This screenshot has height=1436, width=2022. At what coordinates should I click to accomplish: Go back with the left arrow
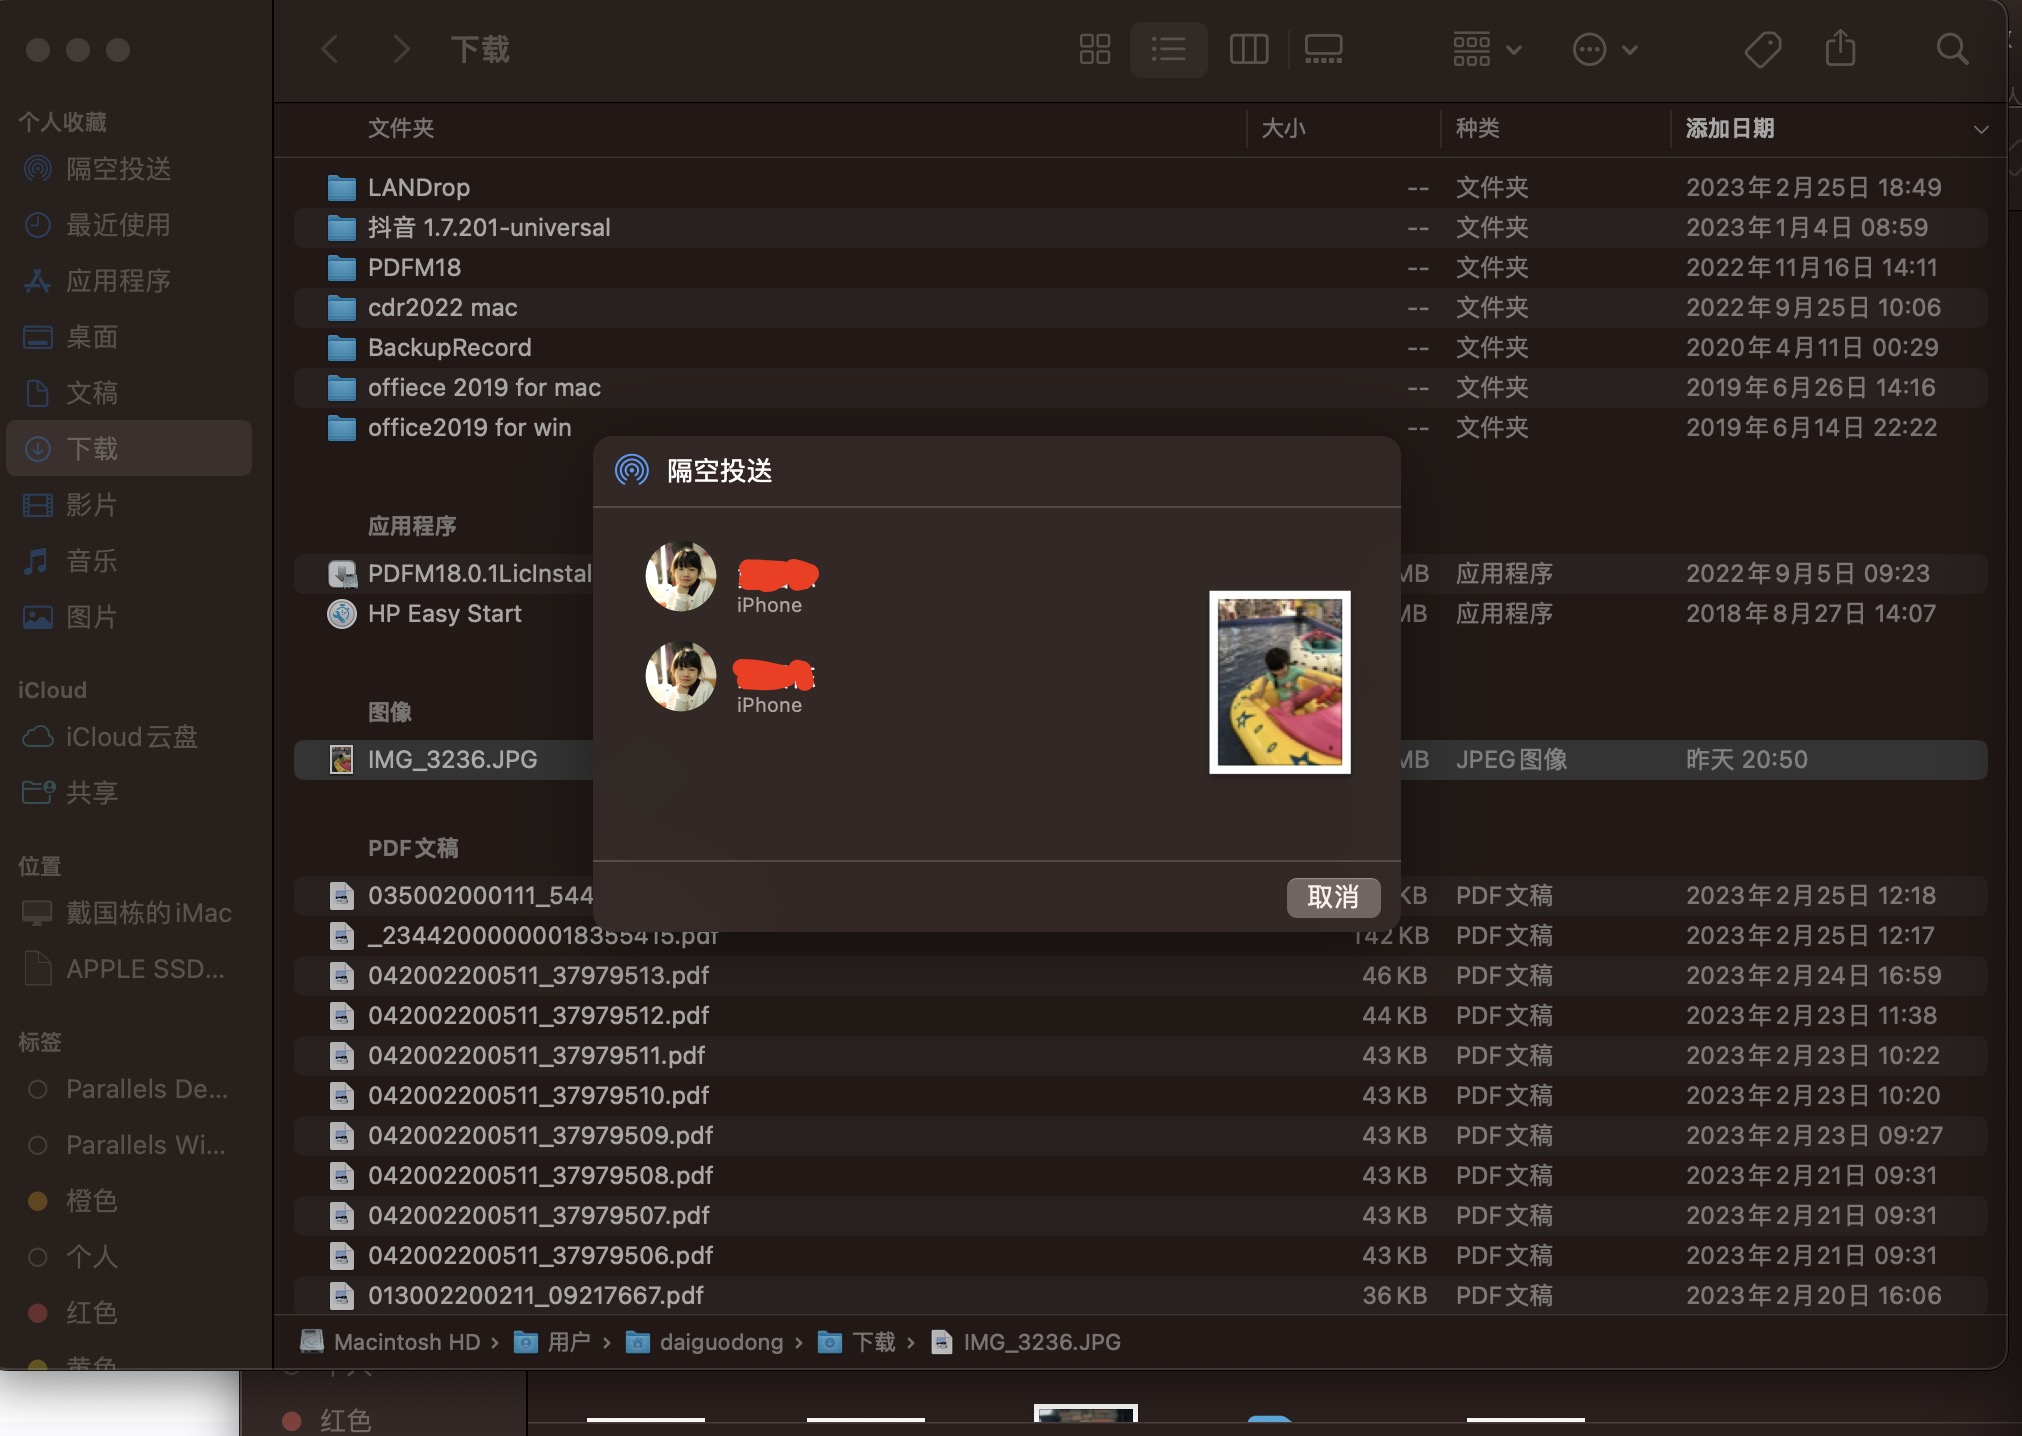click(330, 49)
